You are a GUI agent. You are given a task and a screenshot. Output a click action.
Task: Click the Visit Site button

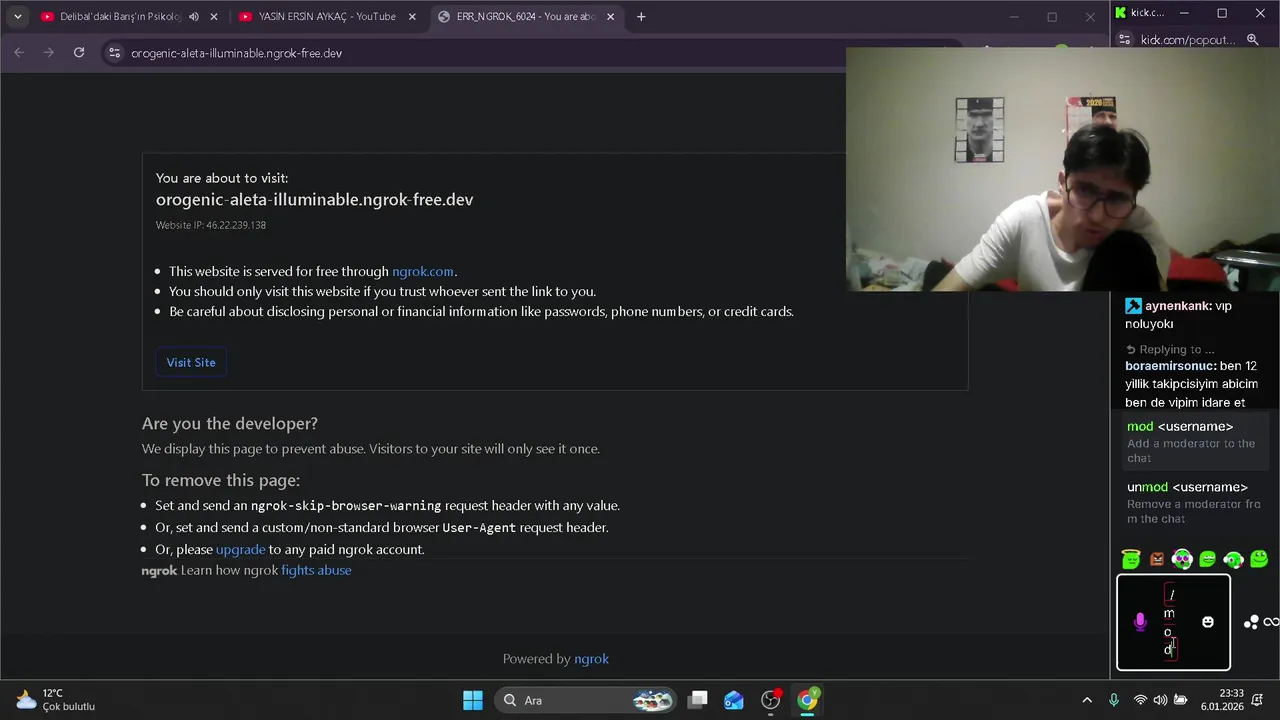pyautogui.click(x=191, y=362)
